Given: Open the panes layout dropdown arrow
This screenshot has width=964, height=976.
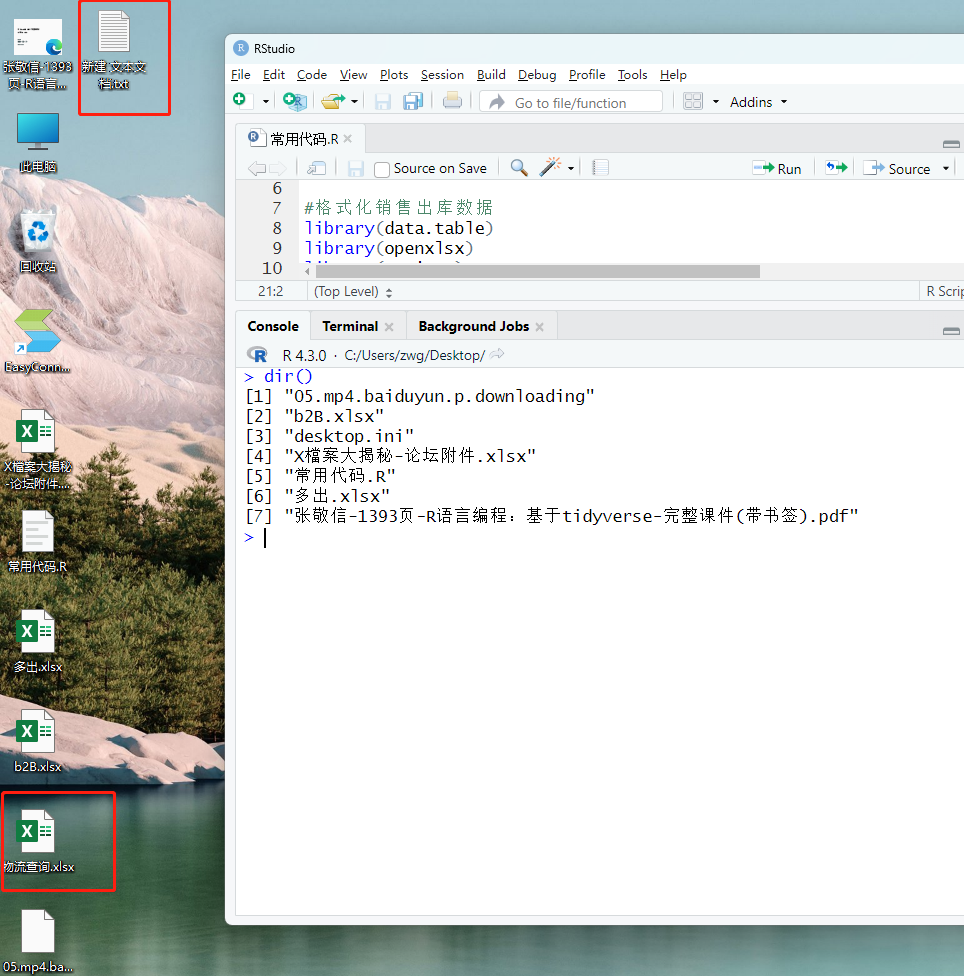Looking at the screenshot, I should pos(716,101).
